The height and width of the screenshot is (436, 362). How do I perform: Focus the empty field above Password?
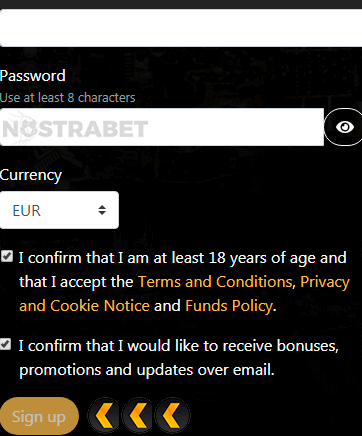click(181, 28)
